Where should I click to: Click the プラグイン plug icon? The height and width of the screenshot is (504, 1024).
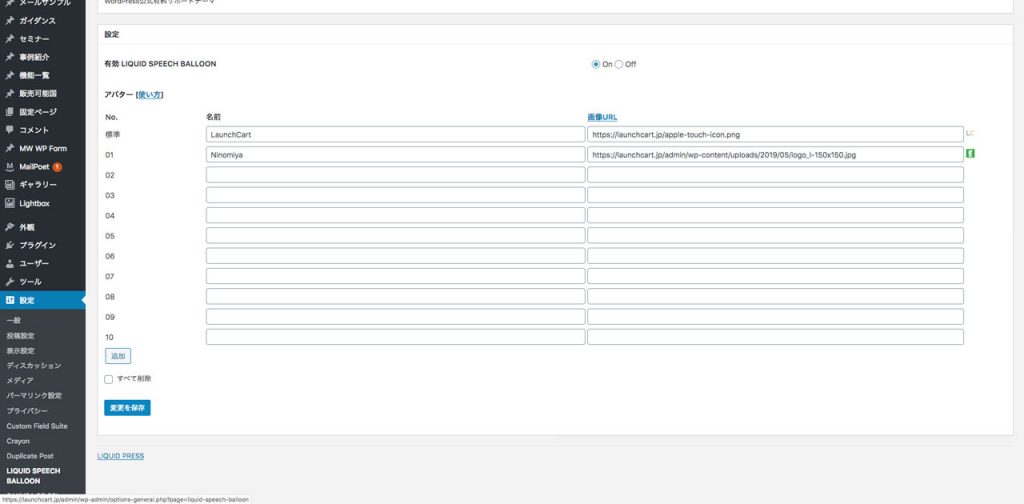(9, 245)
